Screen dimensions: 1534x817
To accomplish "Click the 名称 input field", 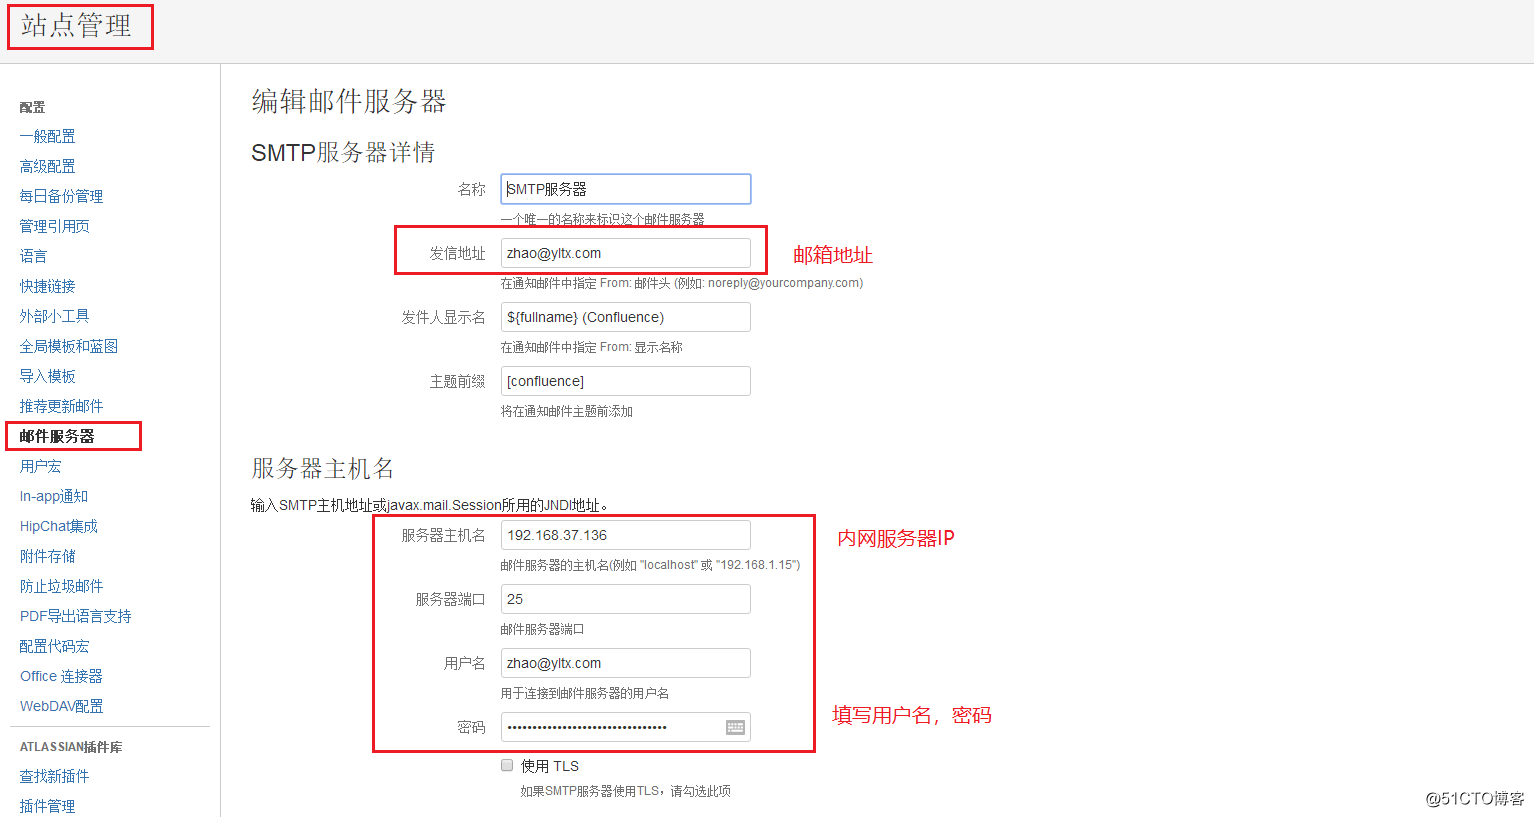I will click(x=626, y=189).
